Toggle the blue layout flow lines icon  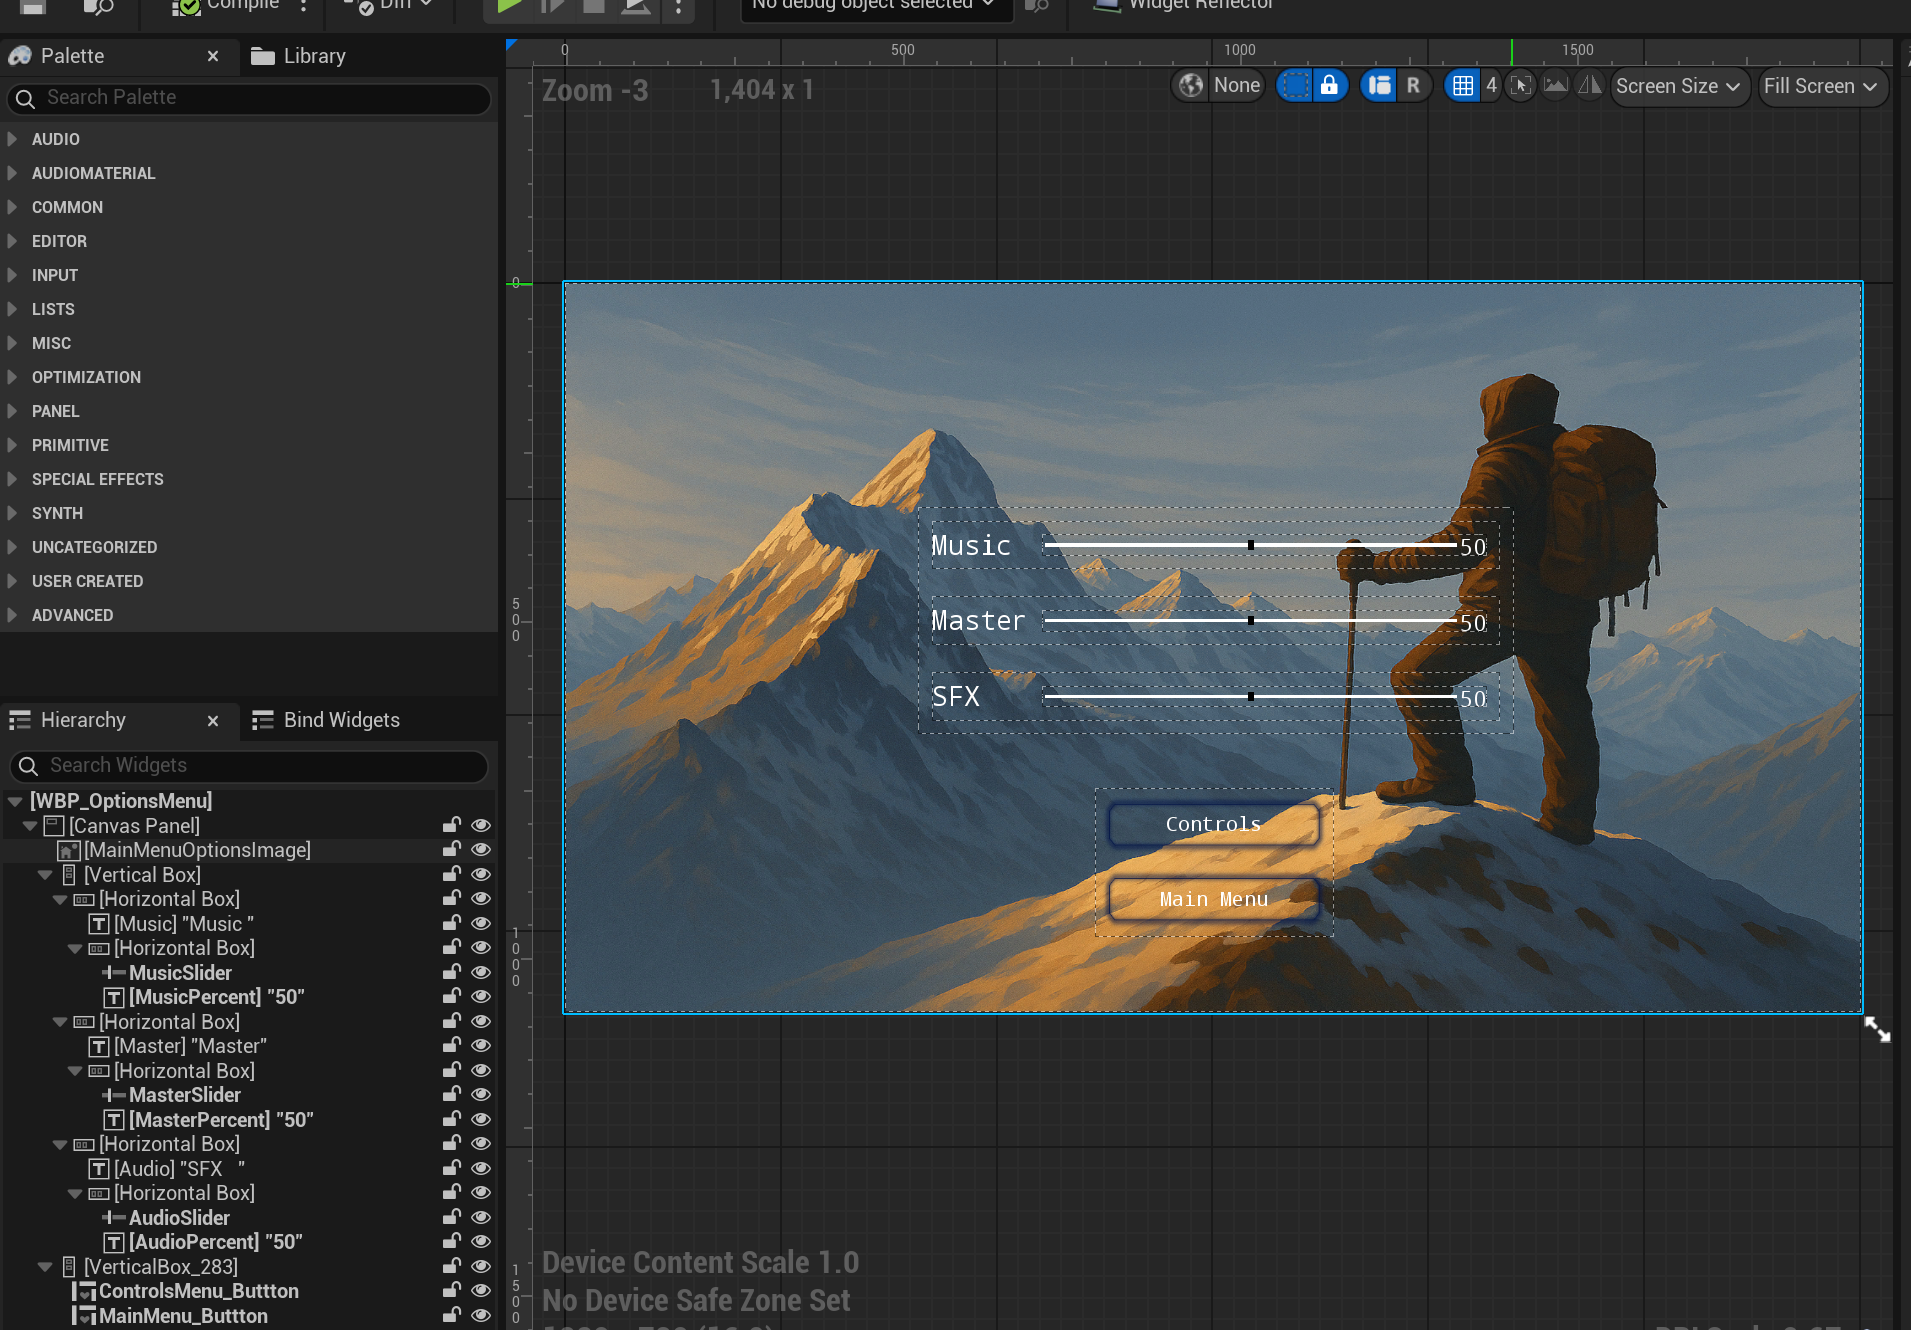click(1379, 86)
